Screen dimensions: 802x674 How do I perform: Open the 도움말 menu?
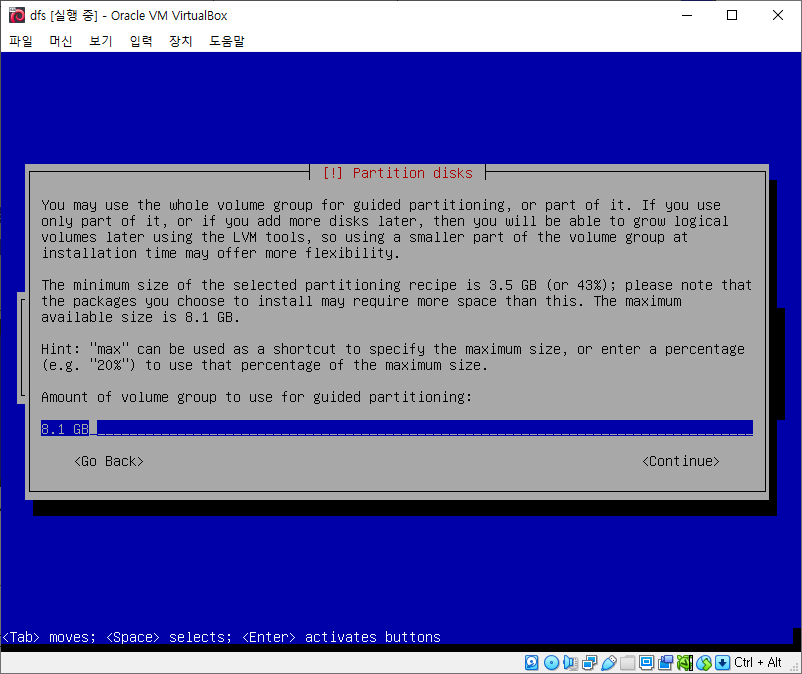[x=227, y=41]
